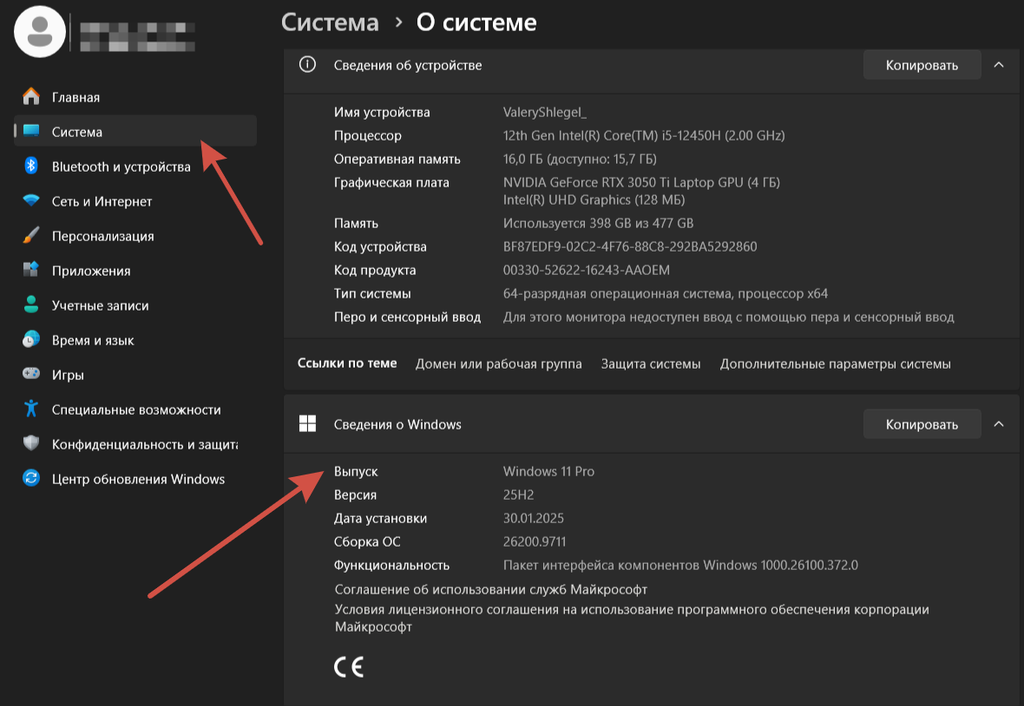The width and height of the screenshot is (1024, 706).
Task: Click system type 64-разрядная операционная система
Action: [665, 293]
